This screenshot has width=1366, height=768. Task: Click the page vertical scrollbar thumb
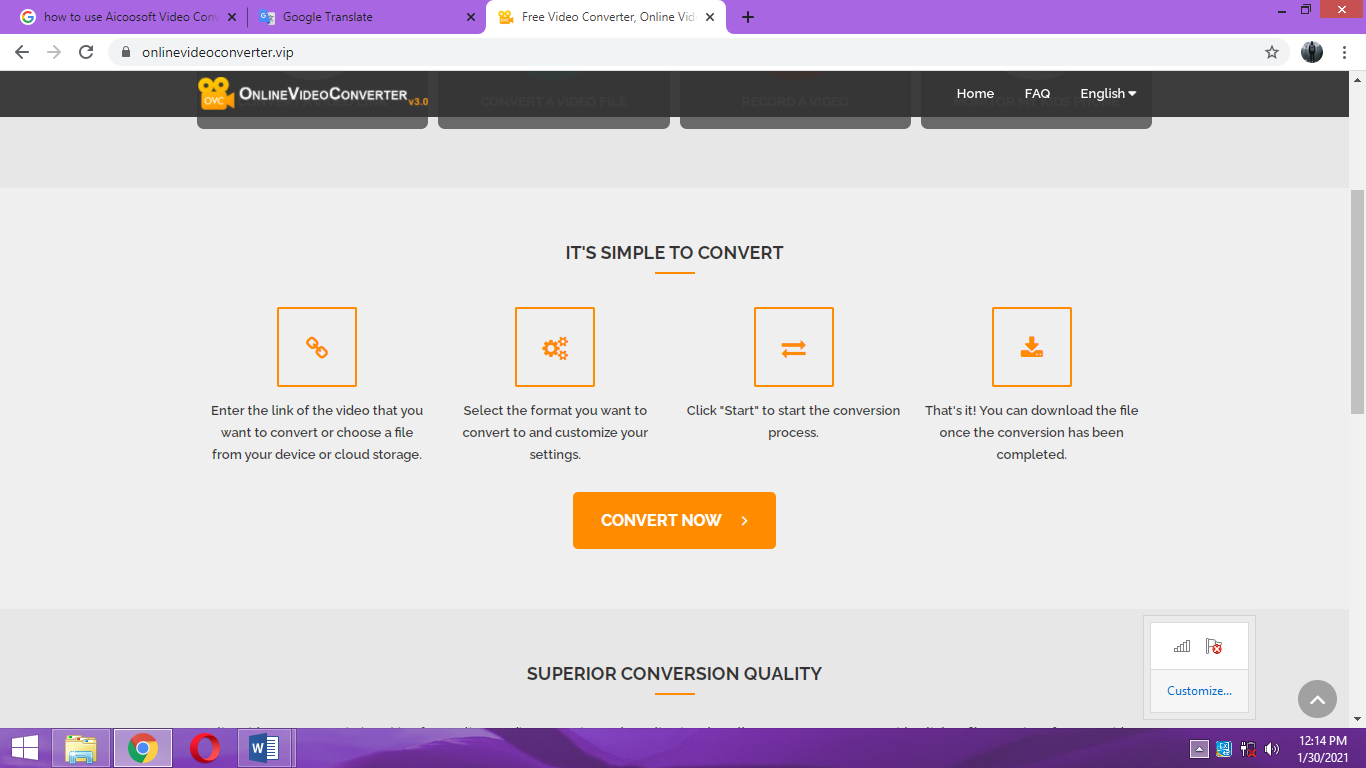1357,300
